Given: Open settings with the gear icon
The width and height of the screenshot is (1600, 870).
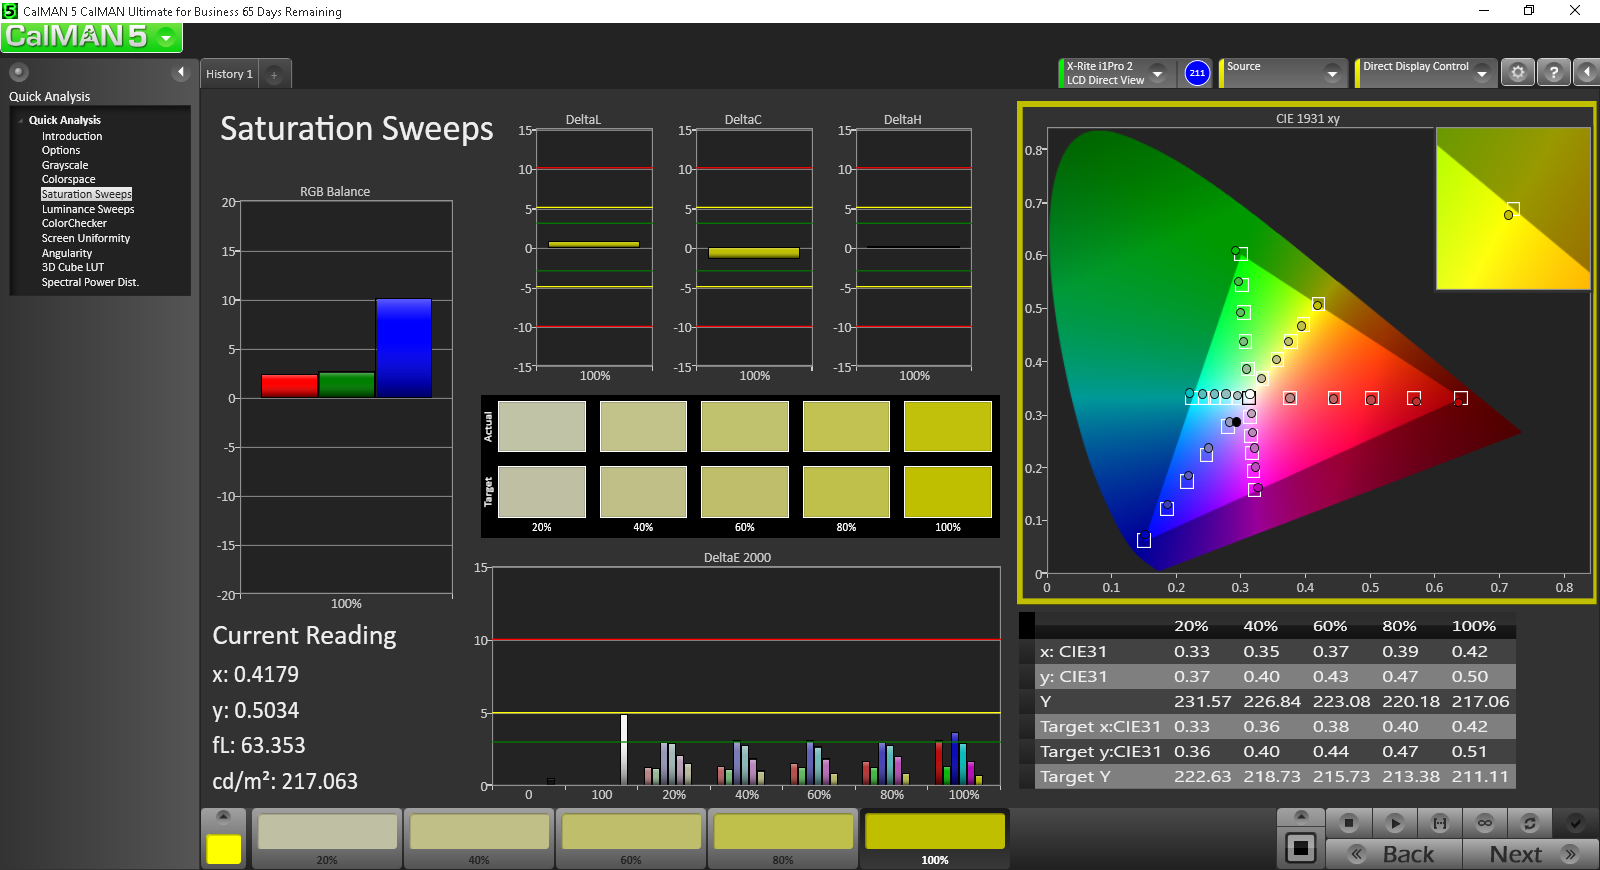Looking at the screenshot, I should pyautogui.click(x=1518, y=72).
